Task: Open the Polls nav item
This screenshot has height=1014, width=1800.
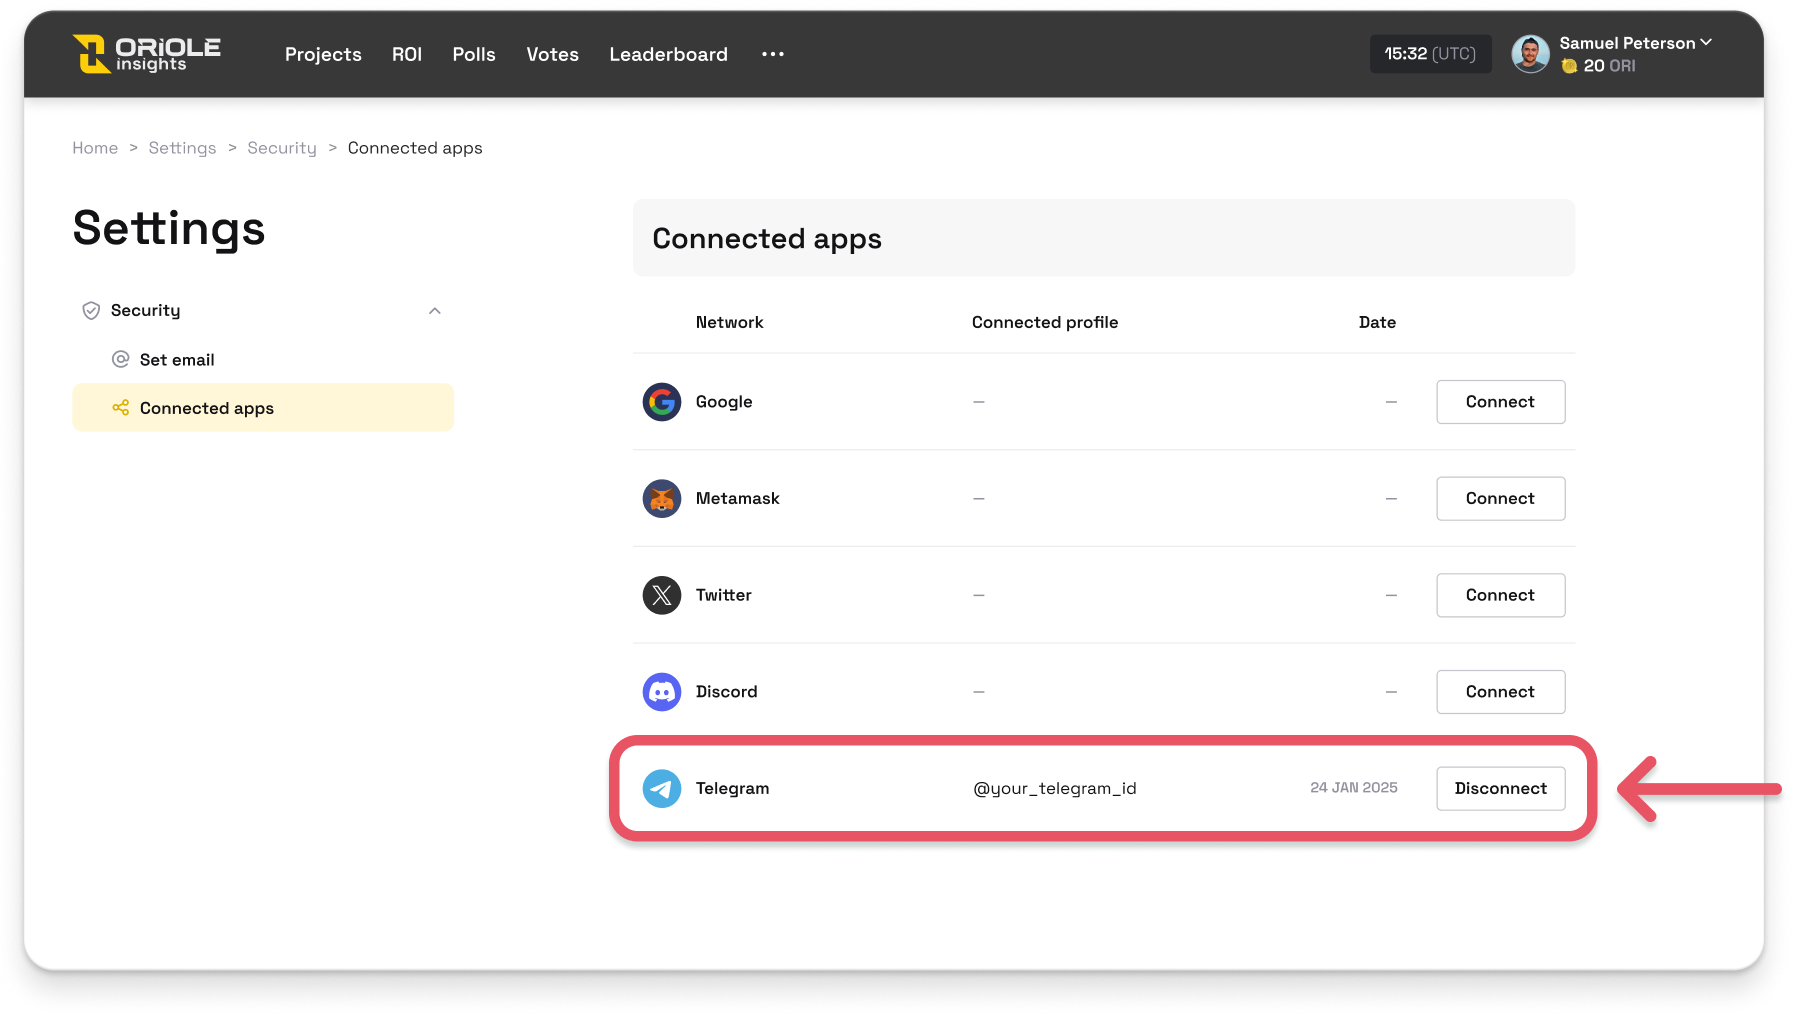Action: pos(474,54)
